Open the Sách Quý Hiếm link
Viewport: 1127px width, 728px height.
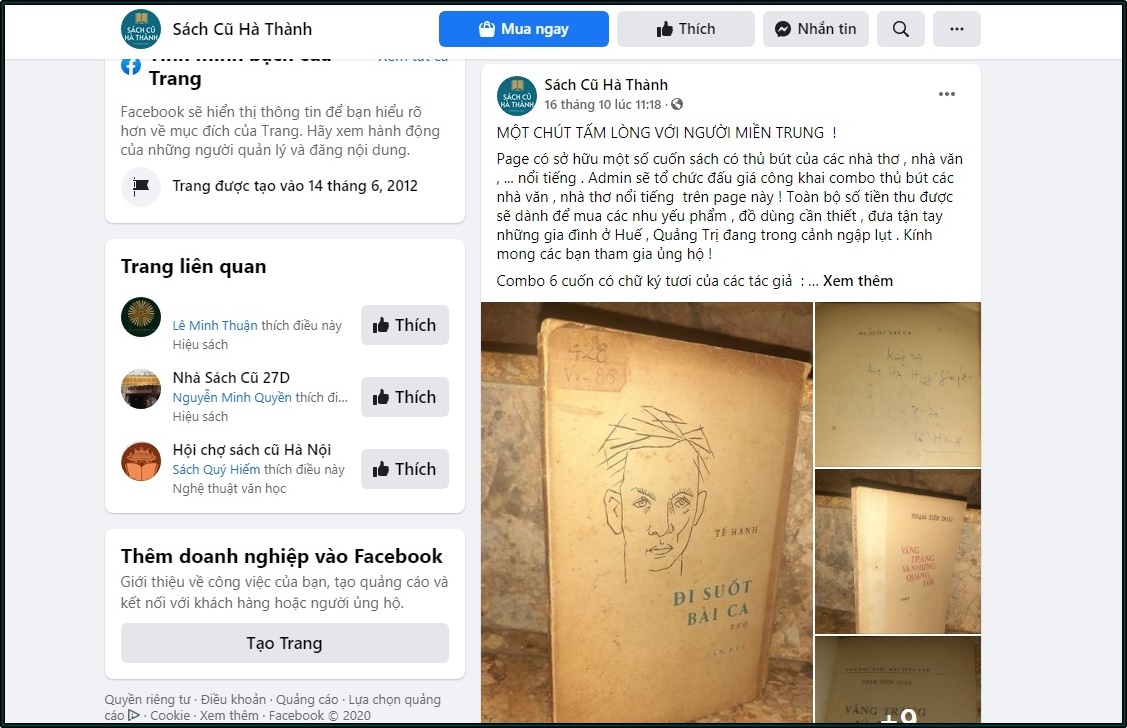click(x=216, y=469)
